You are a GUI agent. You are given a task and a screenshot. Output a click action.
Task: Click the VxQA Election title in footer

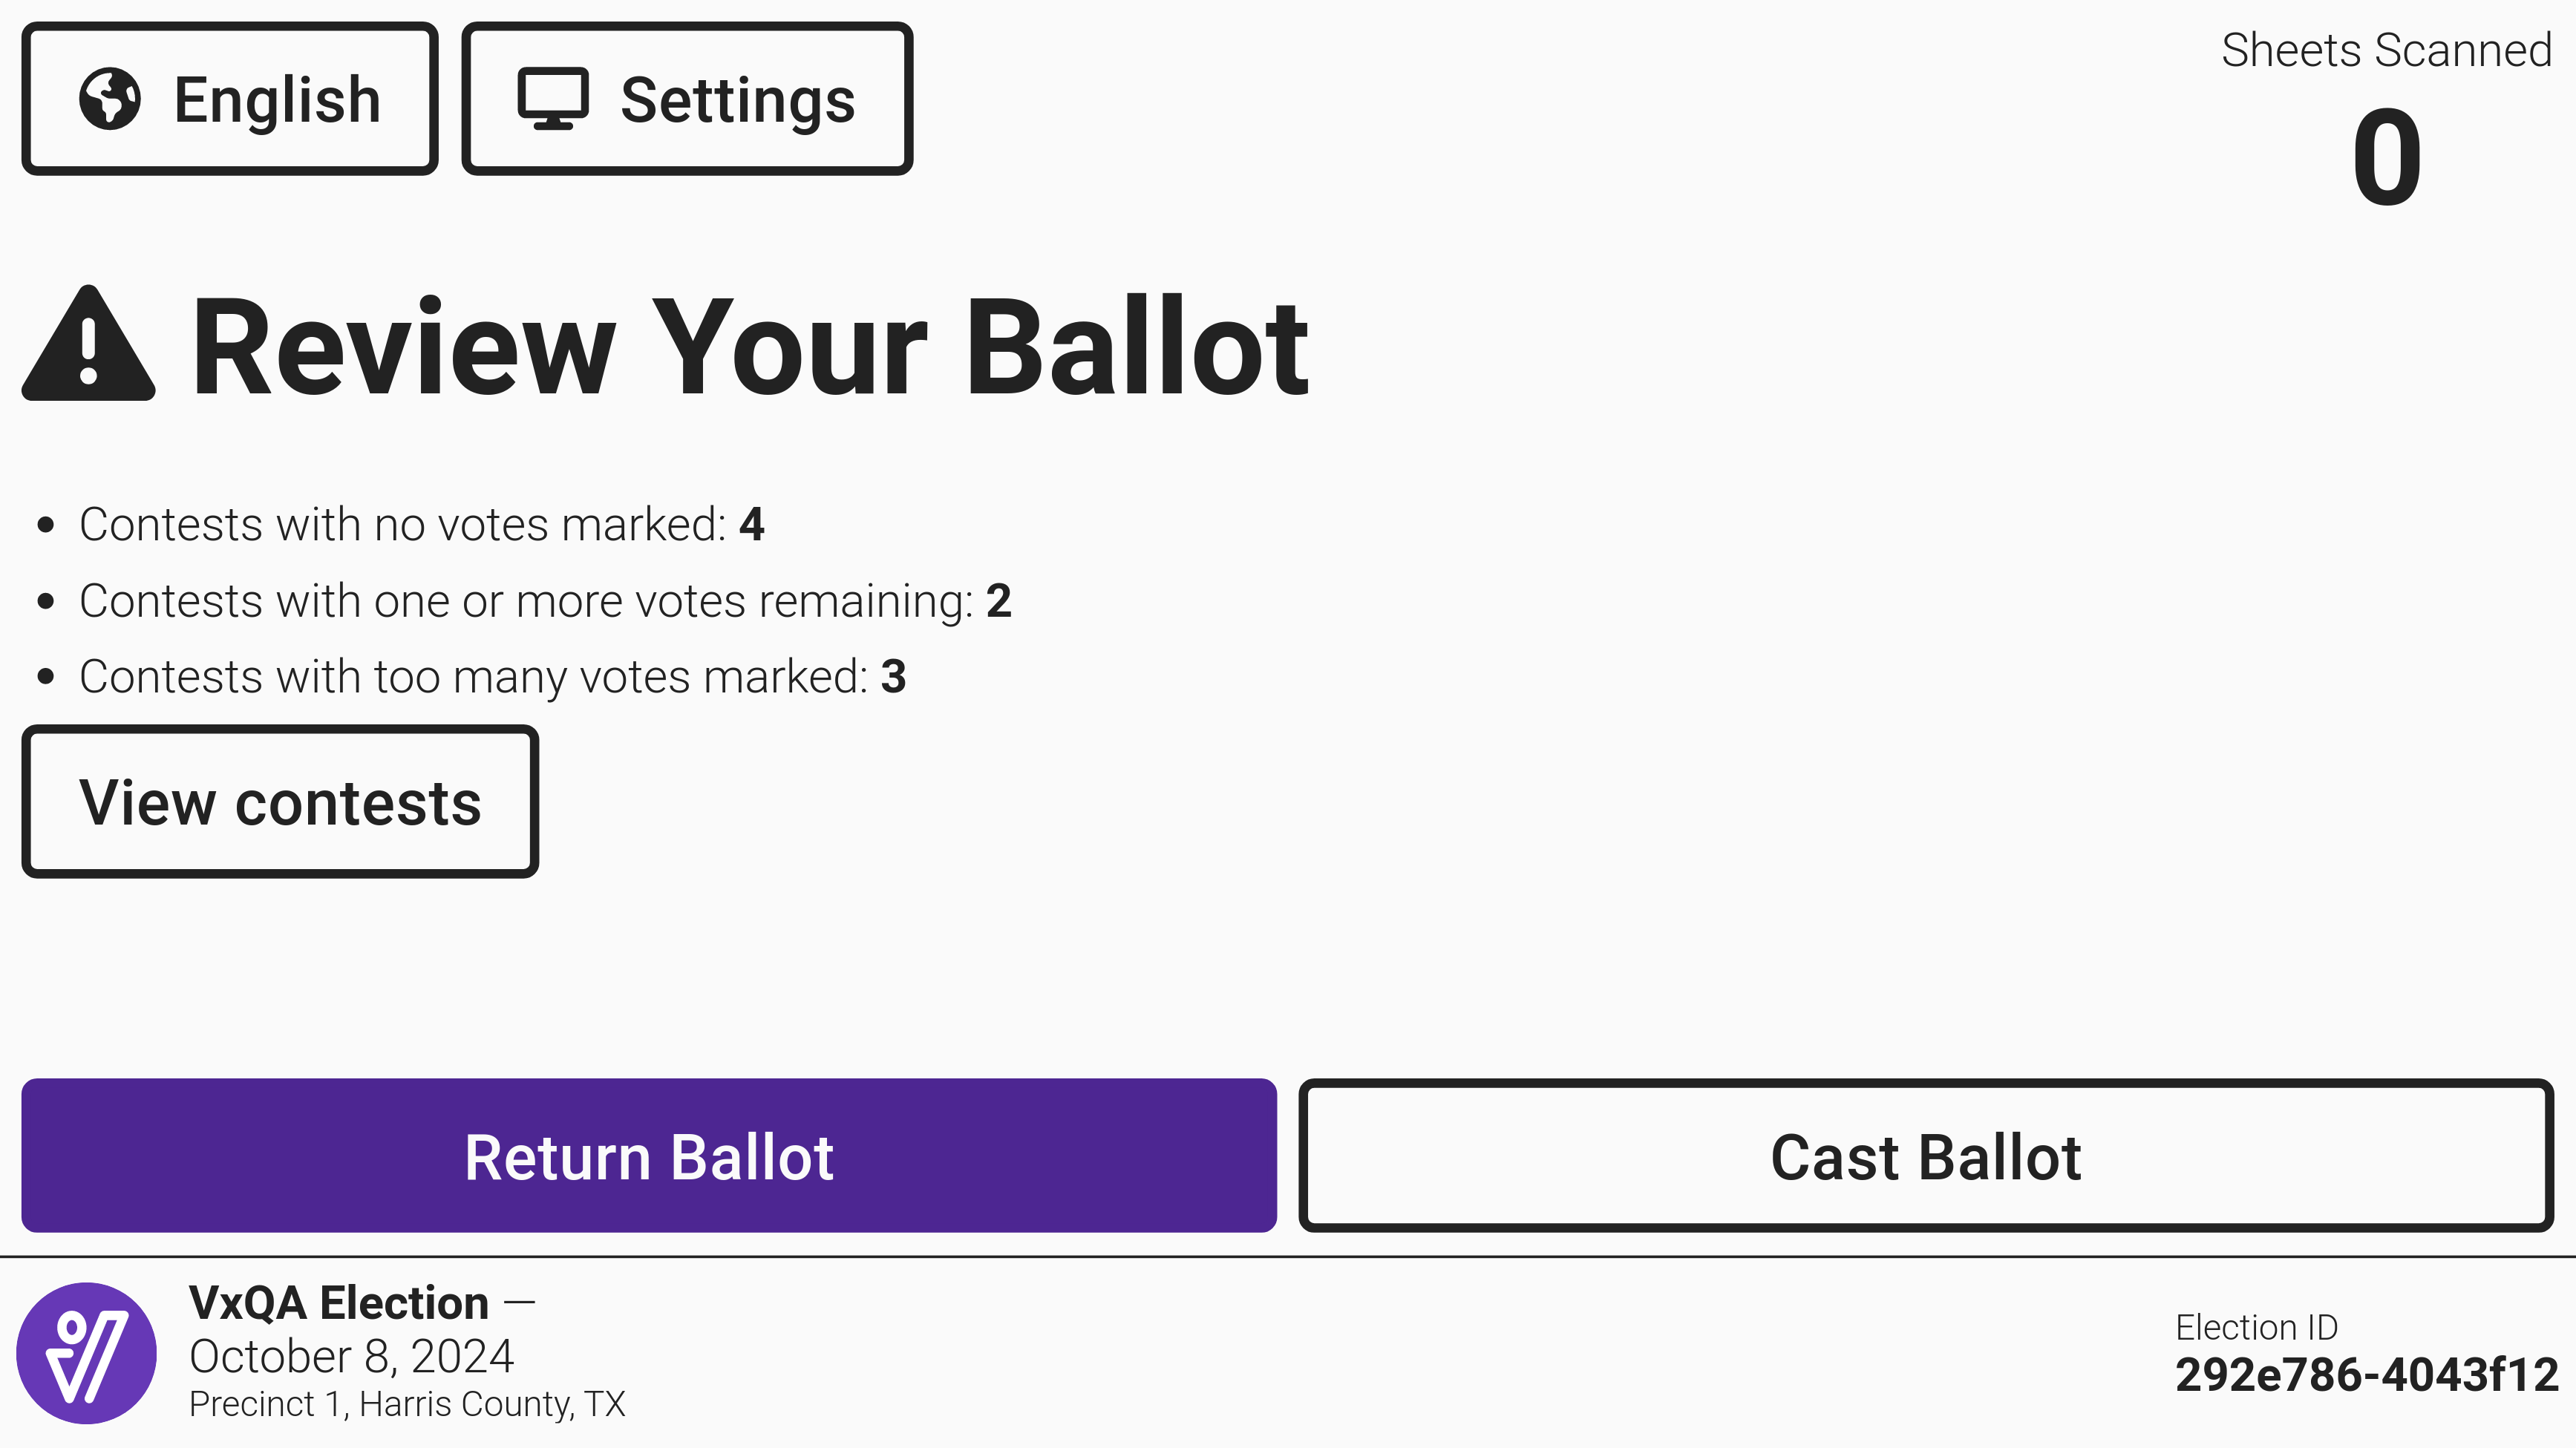point(339,1303)
